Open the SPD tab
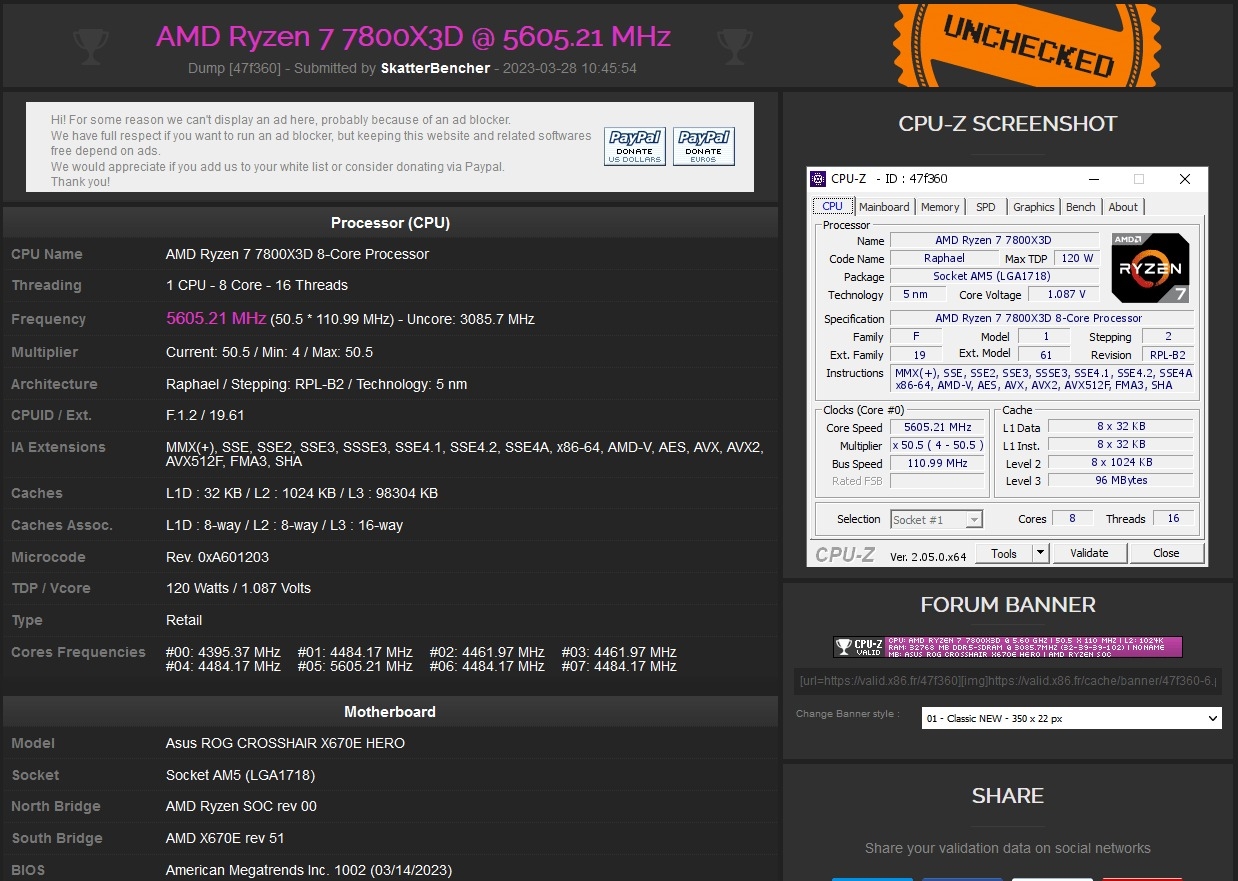This screenshot has height=881, width=1238. click(986, 207)
